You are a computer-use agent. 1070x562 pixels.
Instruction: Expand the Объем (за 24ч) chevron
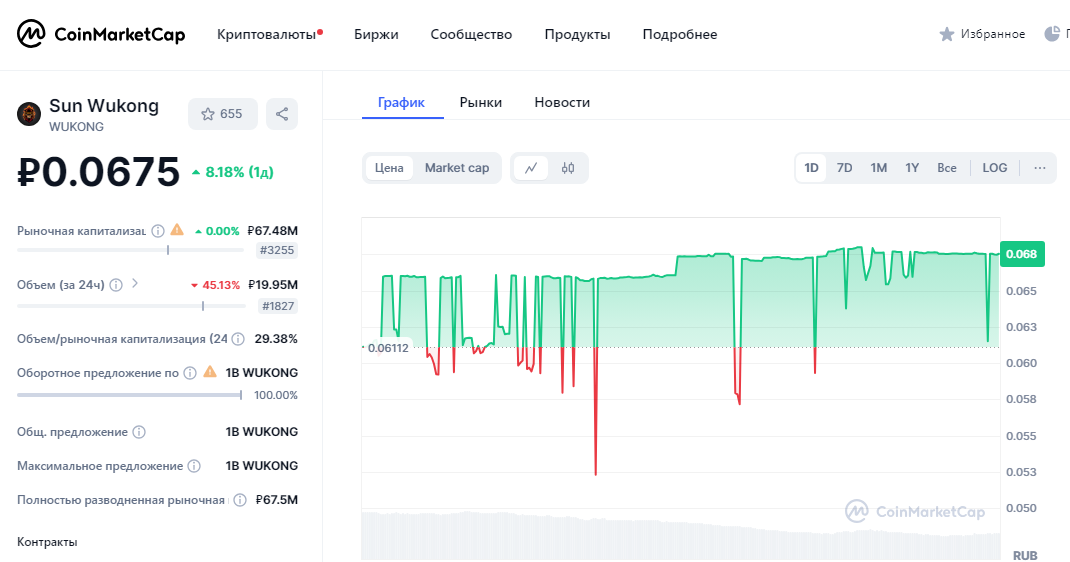(135, 284)
